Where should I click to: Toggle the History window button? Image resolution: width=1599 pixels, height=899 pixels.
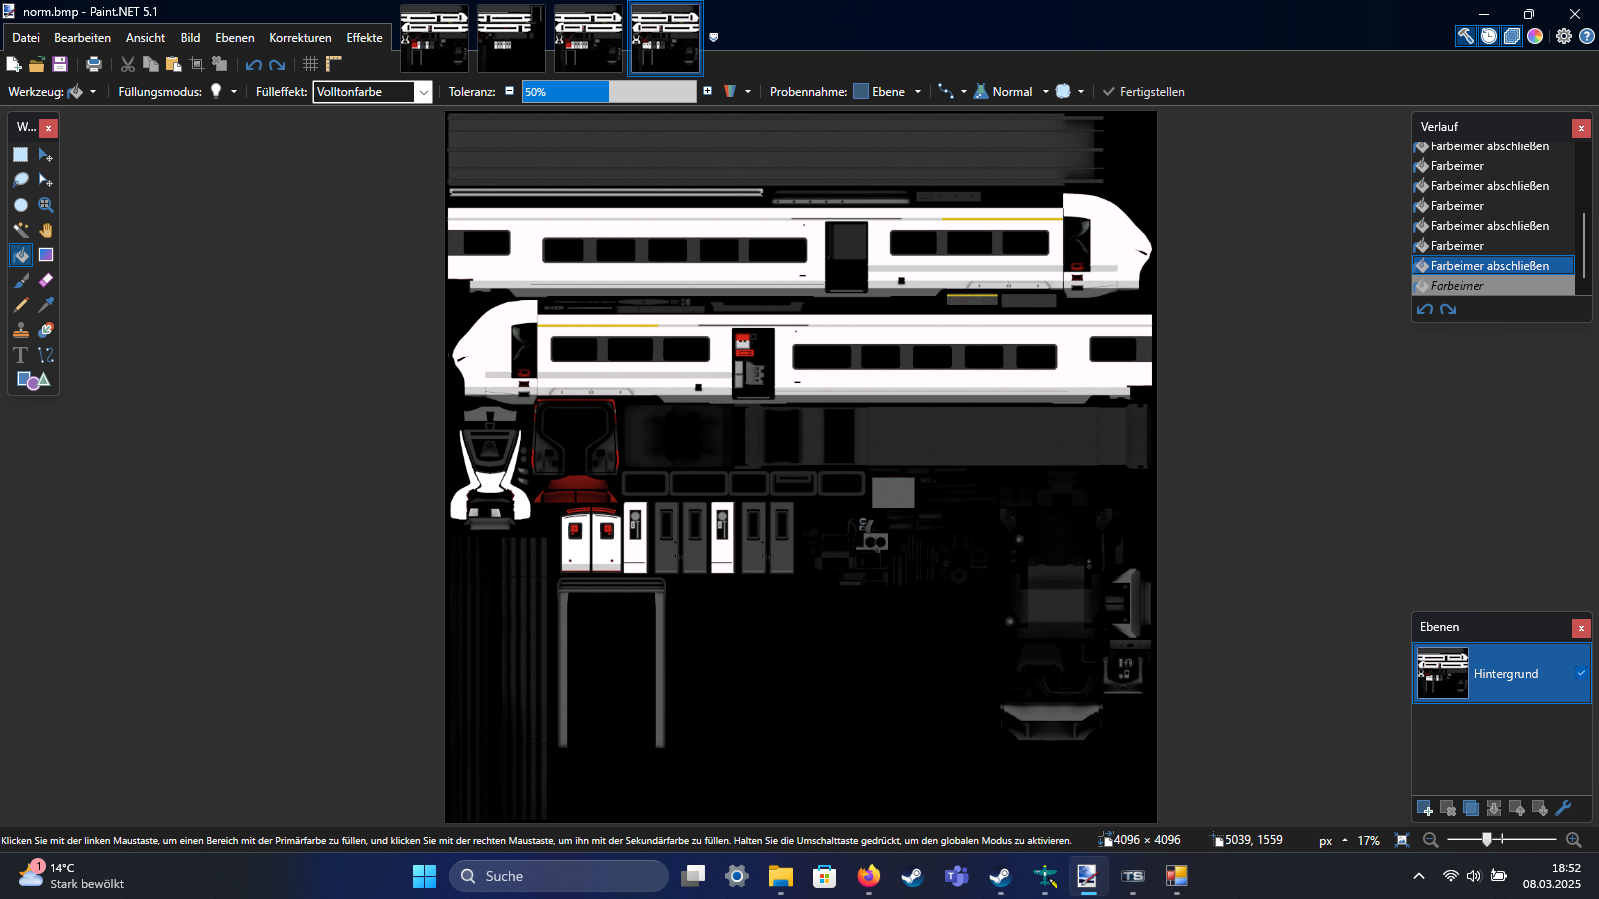1489,36
